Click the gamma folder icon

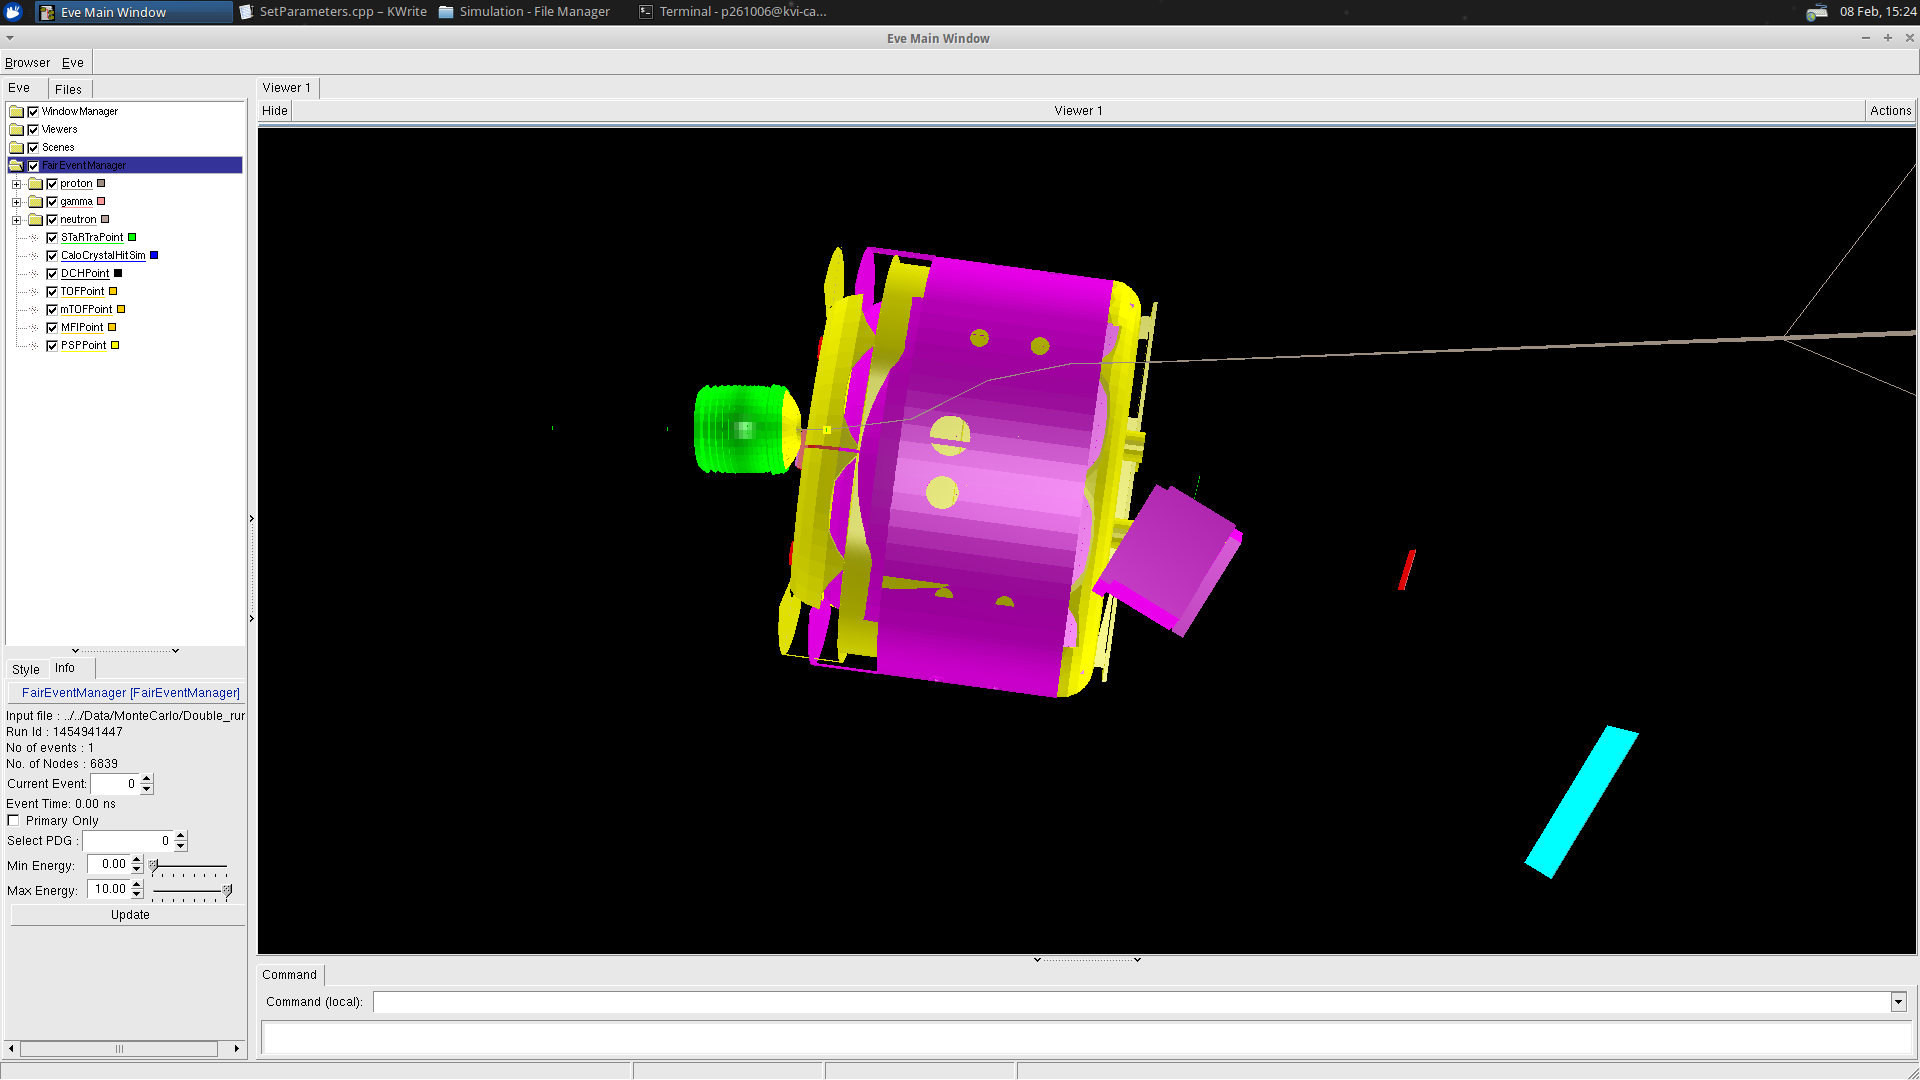click(35, 202)
